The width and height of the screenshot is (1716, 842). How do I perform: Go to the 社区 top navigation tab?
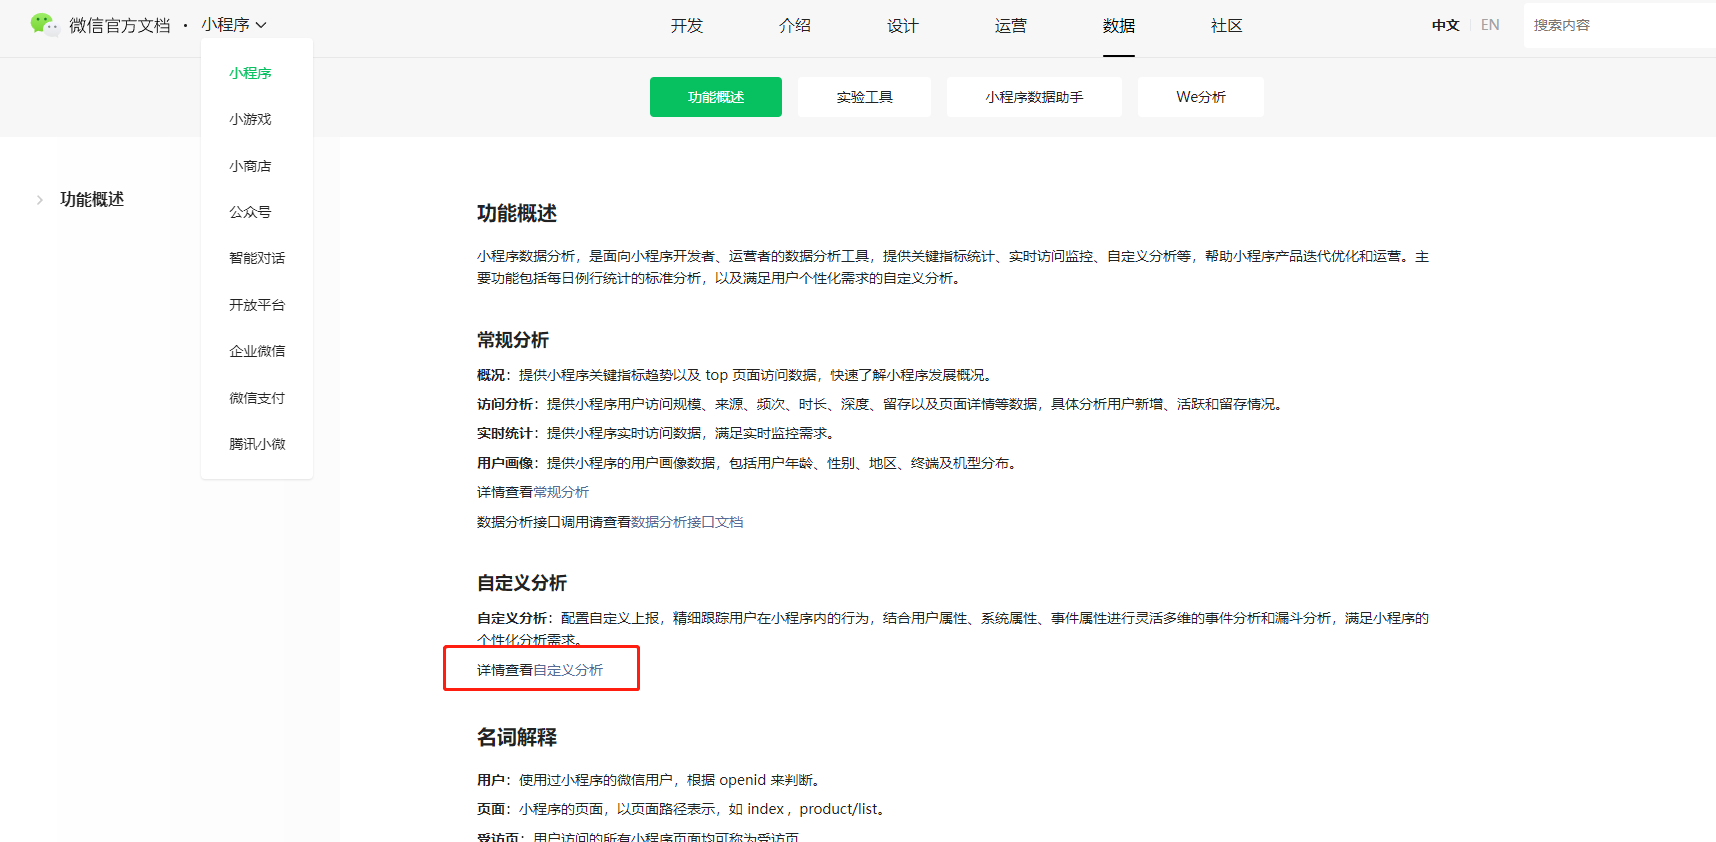(x=1227, y=26)
